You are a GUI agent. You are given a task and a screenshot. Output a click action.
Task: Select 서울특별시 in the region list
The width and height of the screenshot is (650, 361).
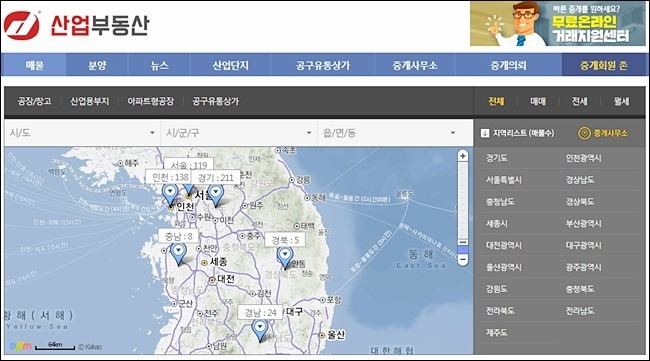tap(503, 180)
